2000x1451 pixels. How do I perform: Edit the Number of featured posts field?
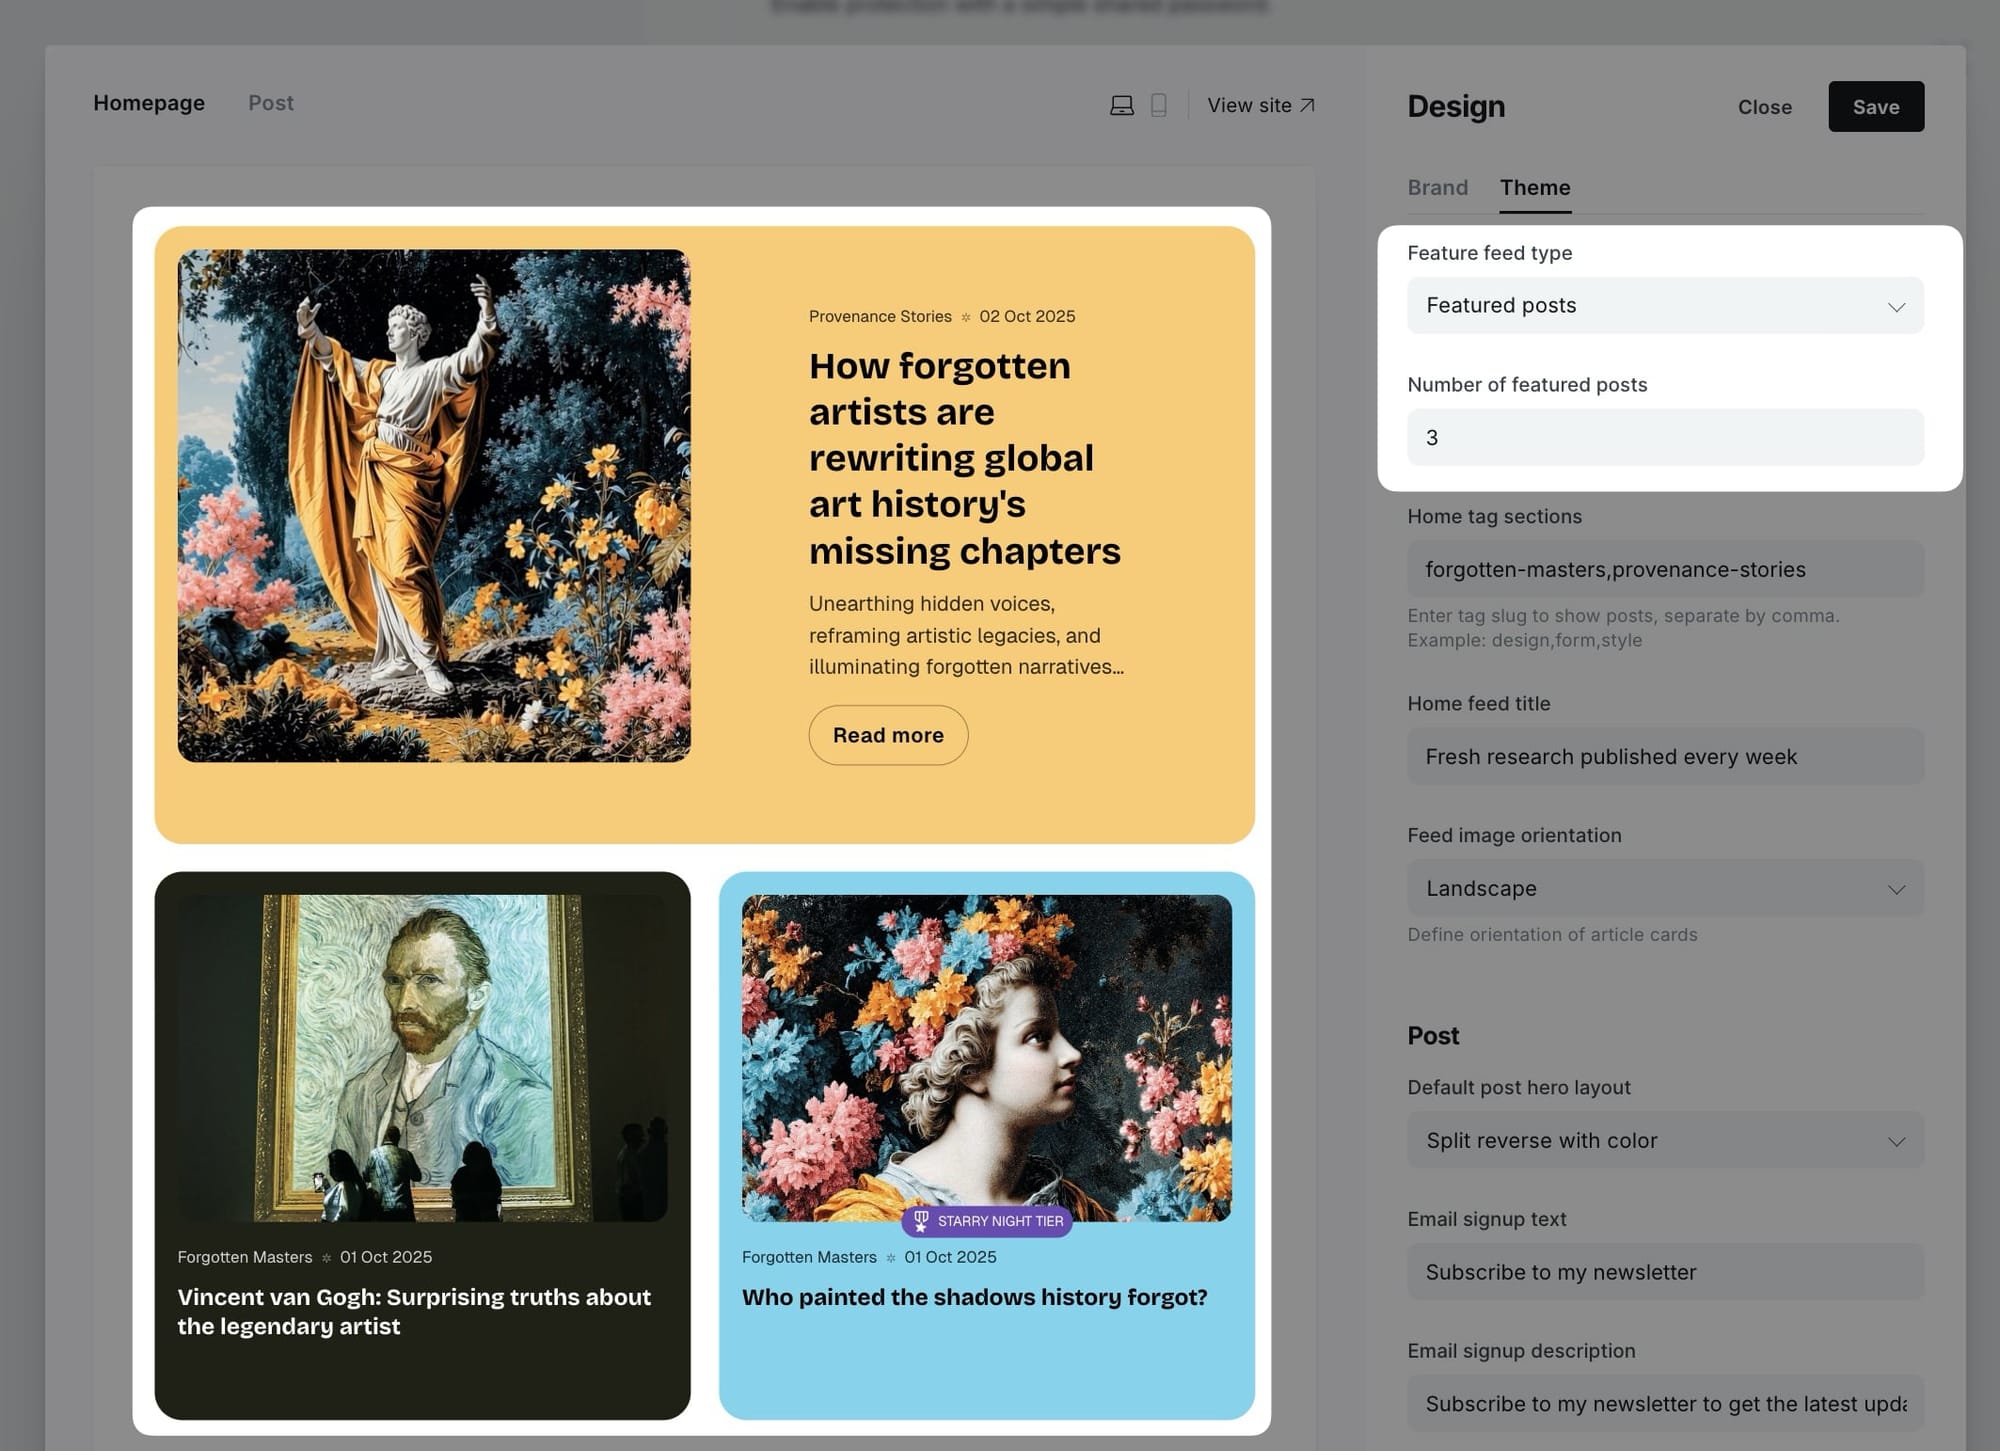pyautogui.click(x=1664, y=437)
